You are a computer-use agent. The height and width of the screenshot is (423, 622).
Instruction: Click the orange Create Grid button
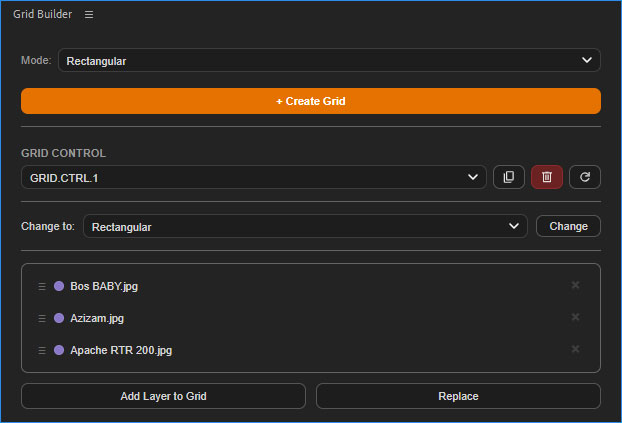point(311,101)
